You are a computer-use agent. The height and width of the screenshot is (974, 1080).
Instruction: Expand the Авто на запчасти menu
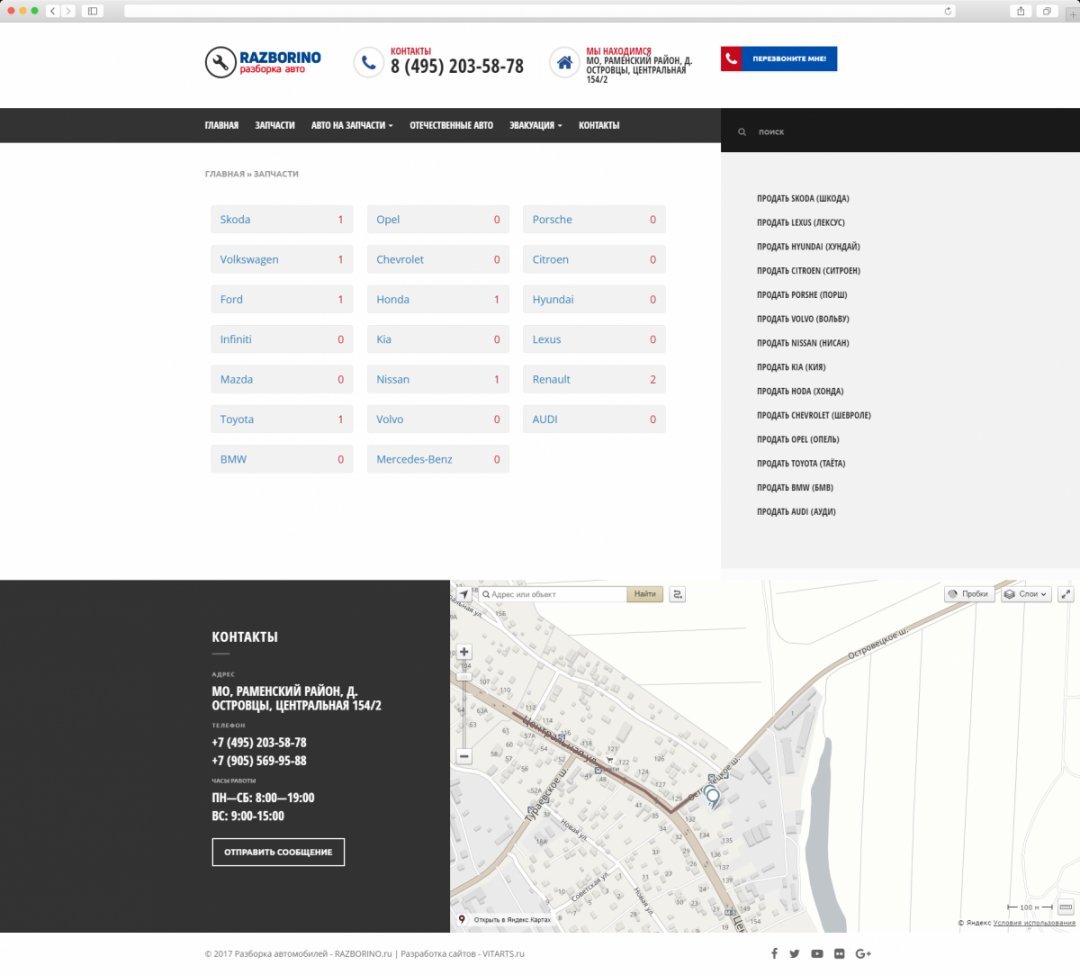[x=351, y=125]
